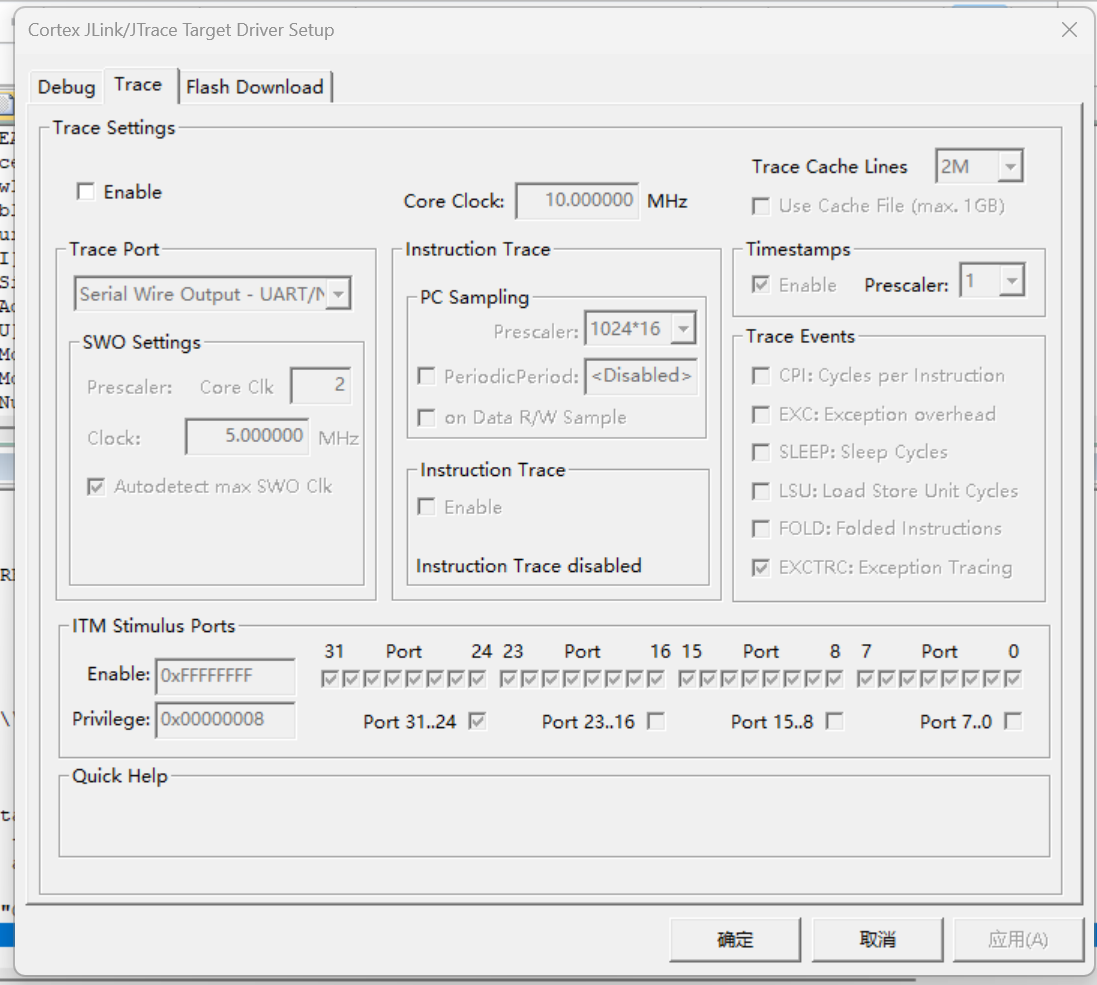Toggle ITM stimulus port 7 checkbox
The height and width of the screenshot is (985, 1097).
(x=865, y=679)
